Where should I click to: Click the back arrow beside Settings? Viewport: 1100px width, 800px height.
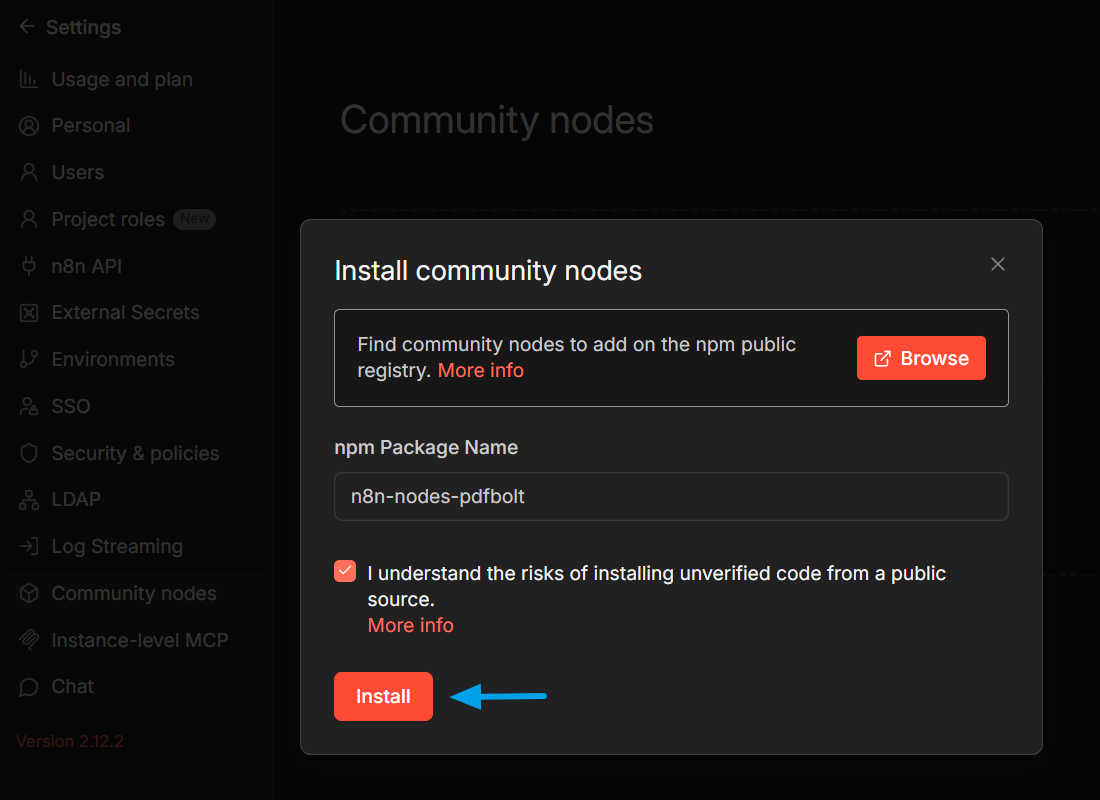[26, 27]
